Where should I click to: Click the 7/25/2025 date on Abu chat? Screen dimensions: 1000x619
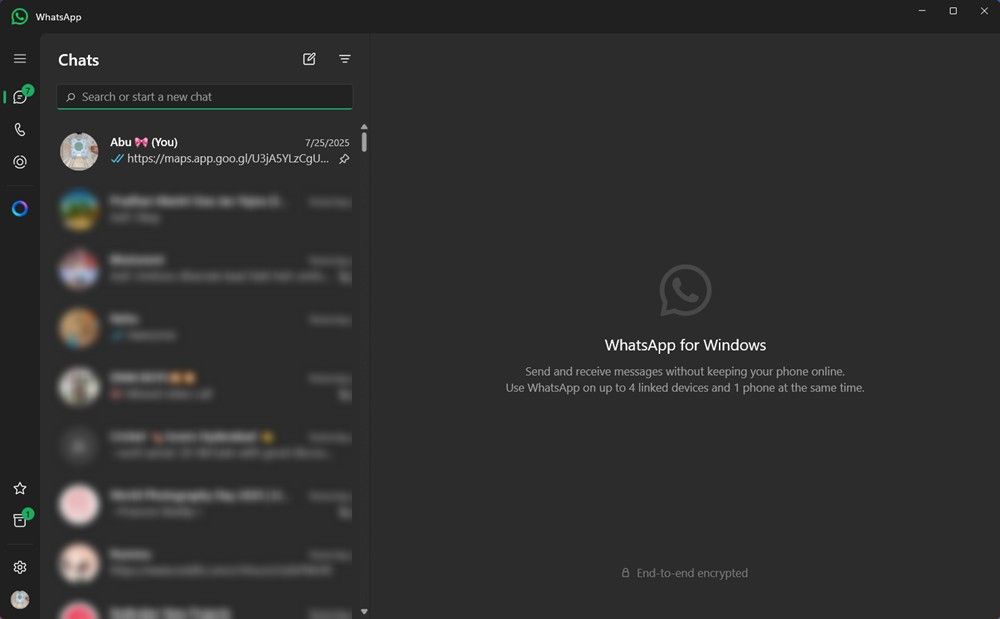pyautogui.click(x=327, y=143)
